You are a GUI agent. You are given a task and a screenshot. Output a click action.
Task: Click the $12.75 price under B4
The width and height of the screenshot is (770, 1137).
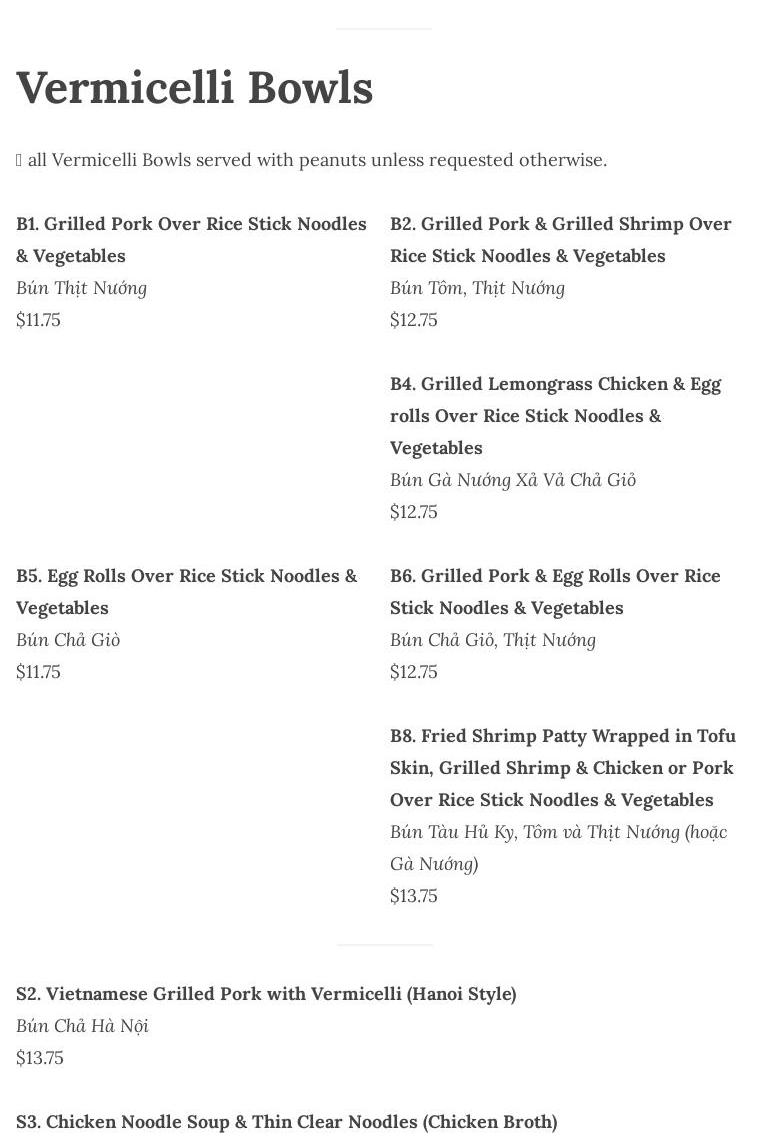click(x=414, y=512)
